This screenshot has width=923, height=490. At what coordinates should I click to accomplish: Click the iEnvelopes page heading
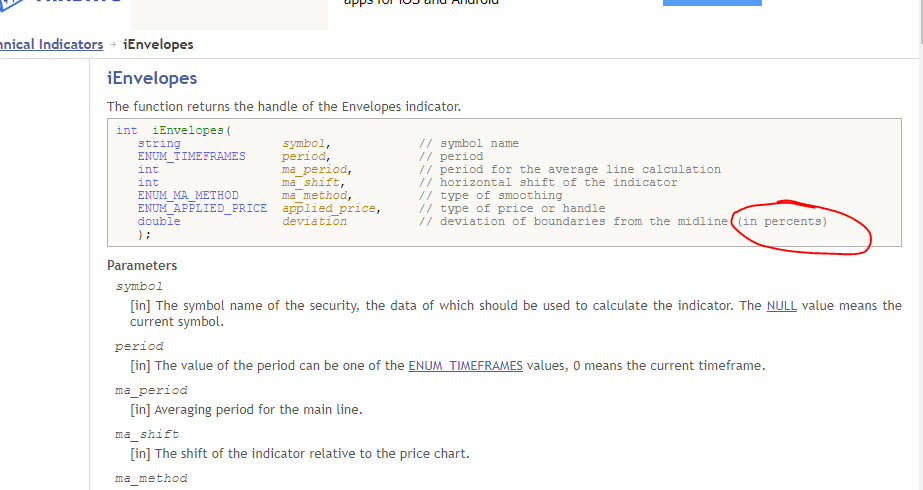(x=152, y=78)
